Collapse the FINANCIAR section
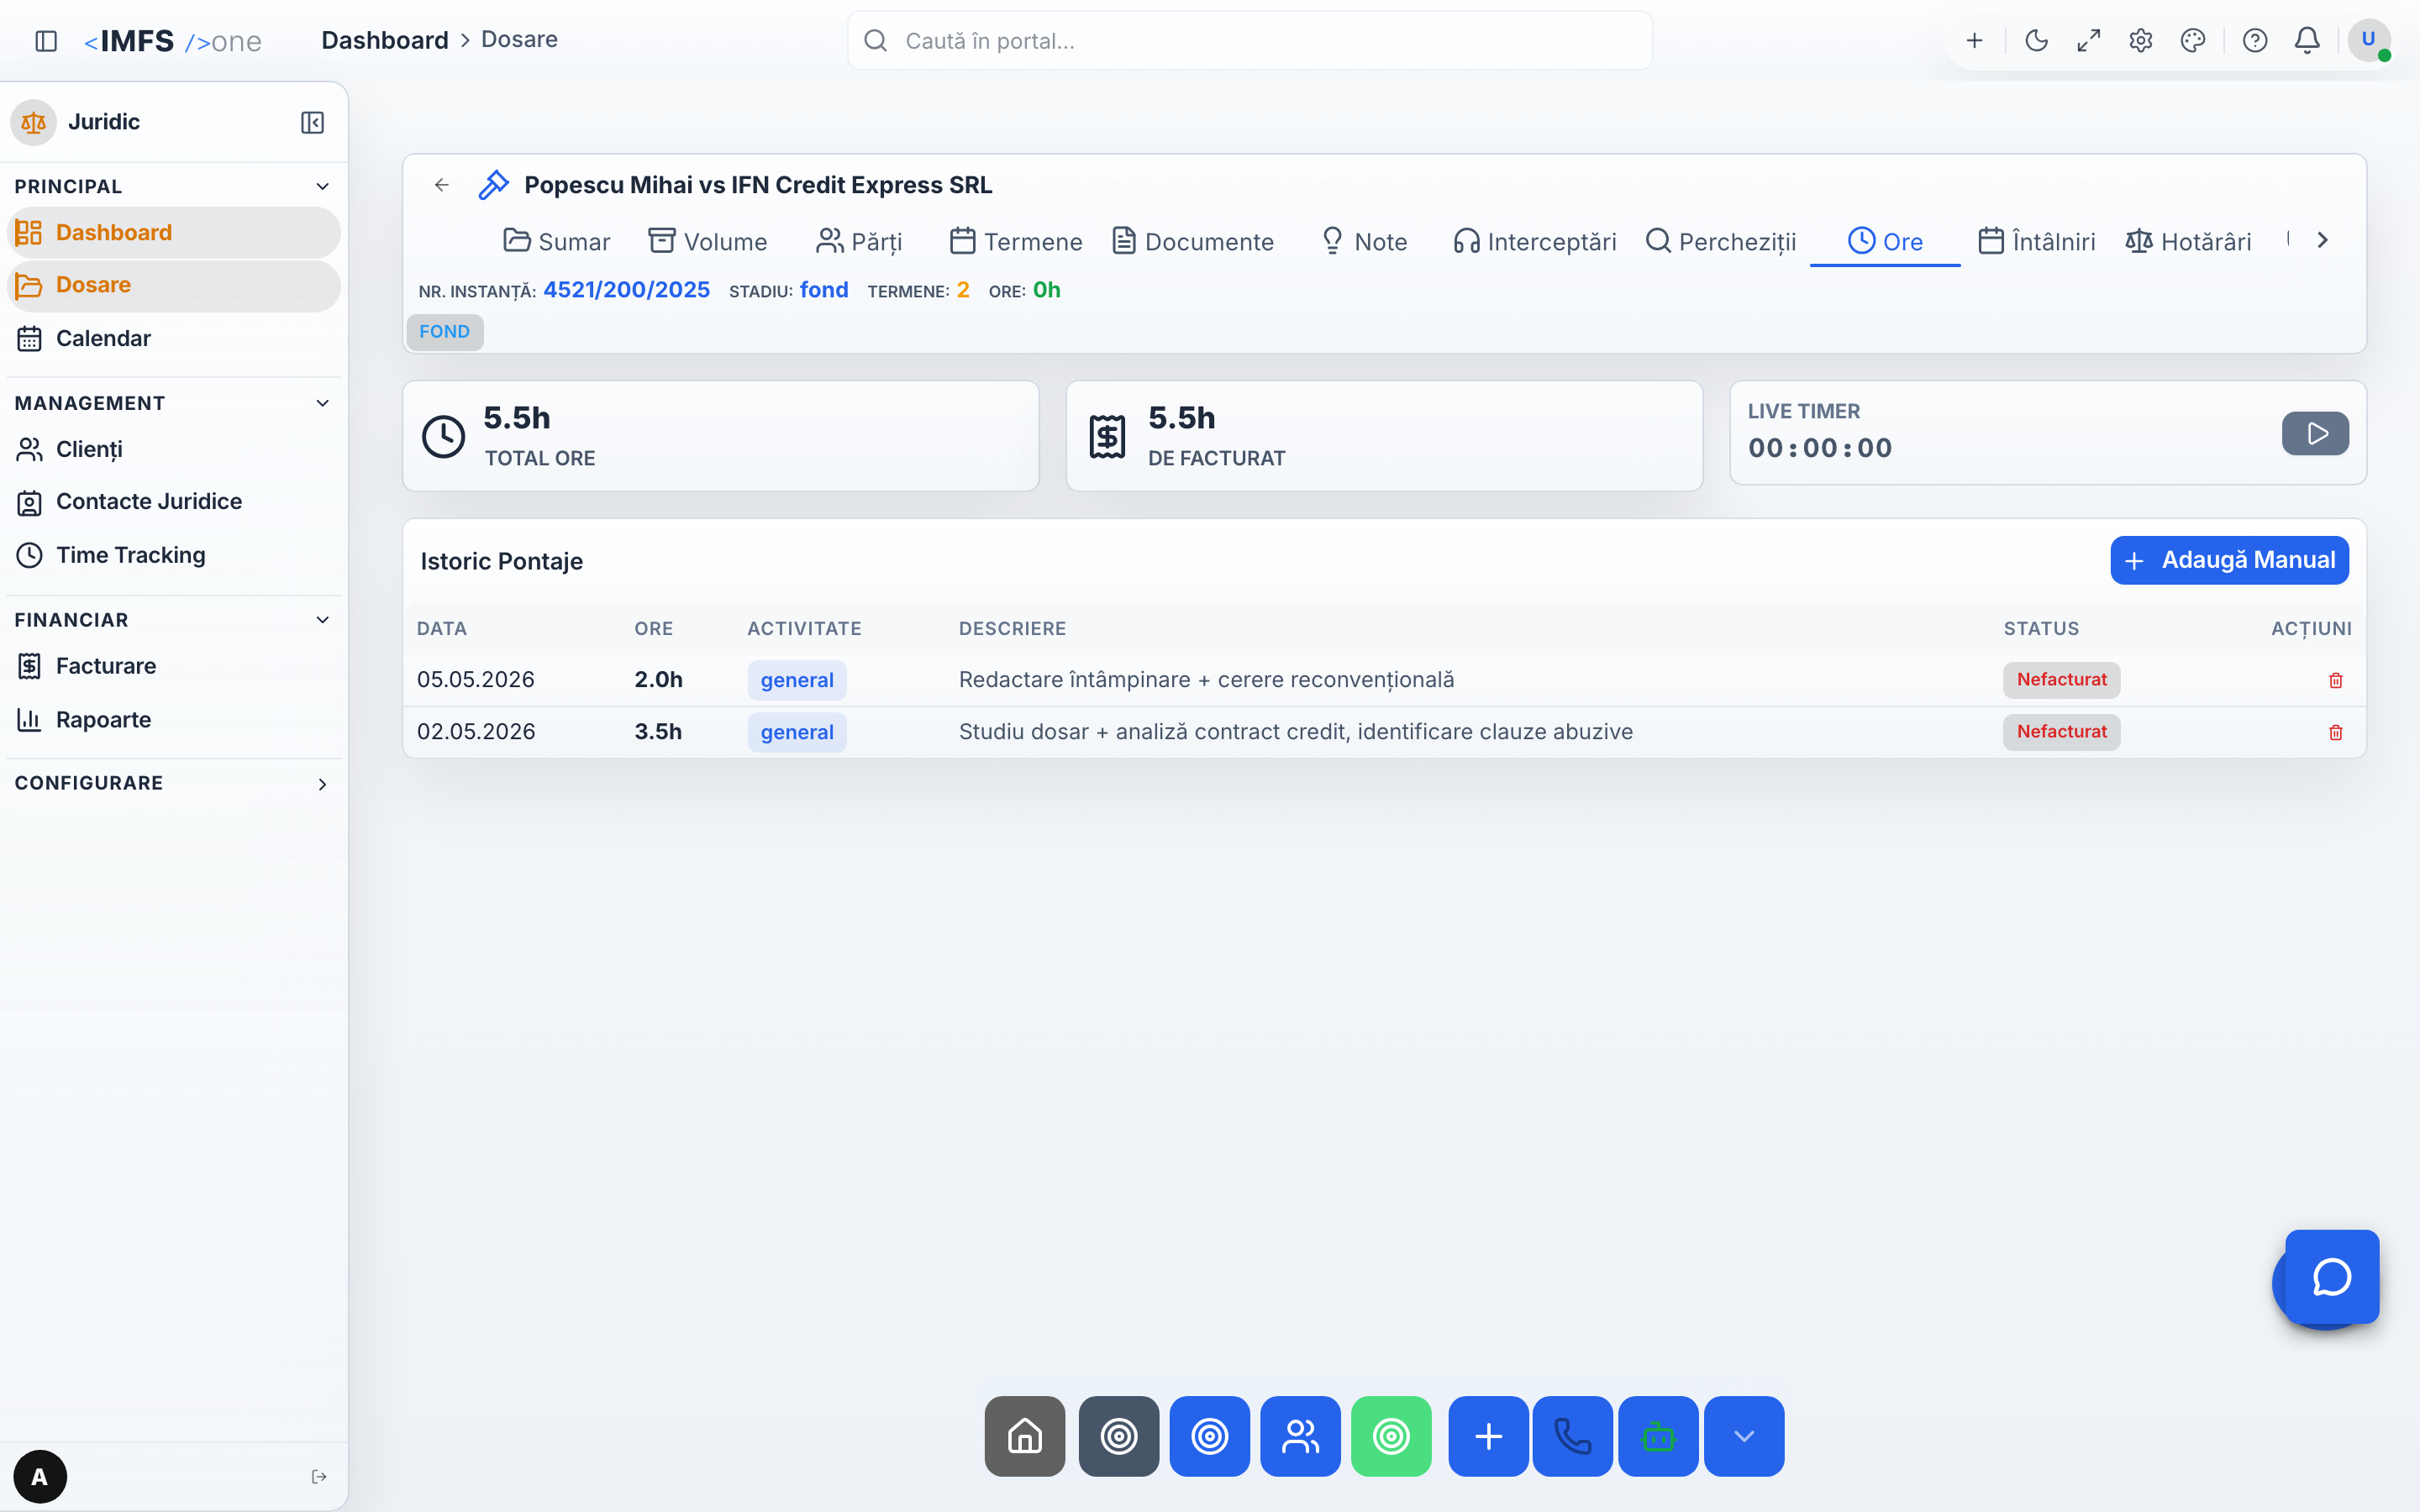 pos(322,620)
